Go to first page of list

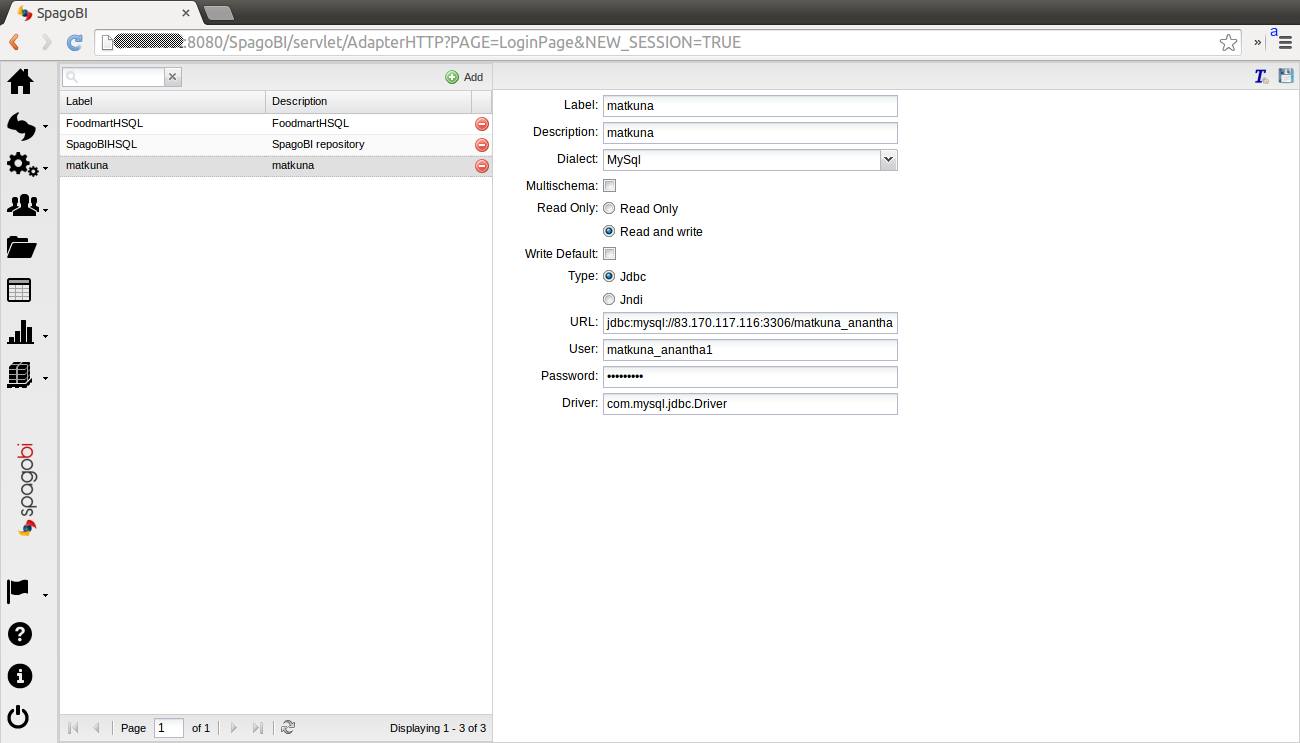click(73, 728)
